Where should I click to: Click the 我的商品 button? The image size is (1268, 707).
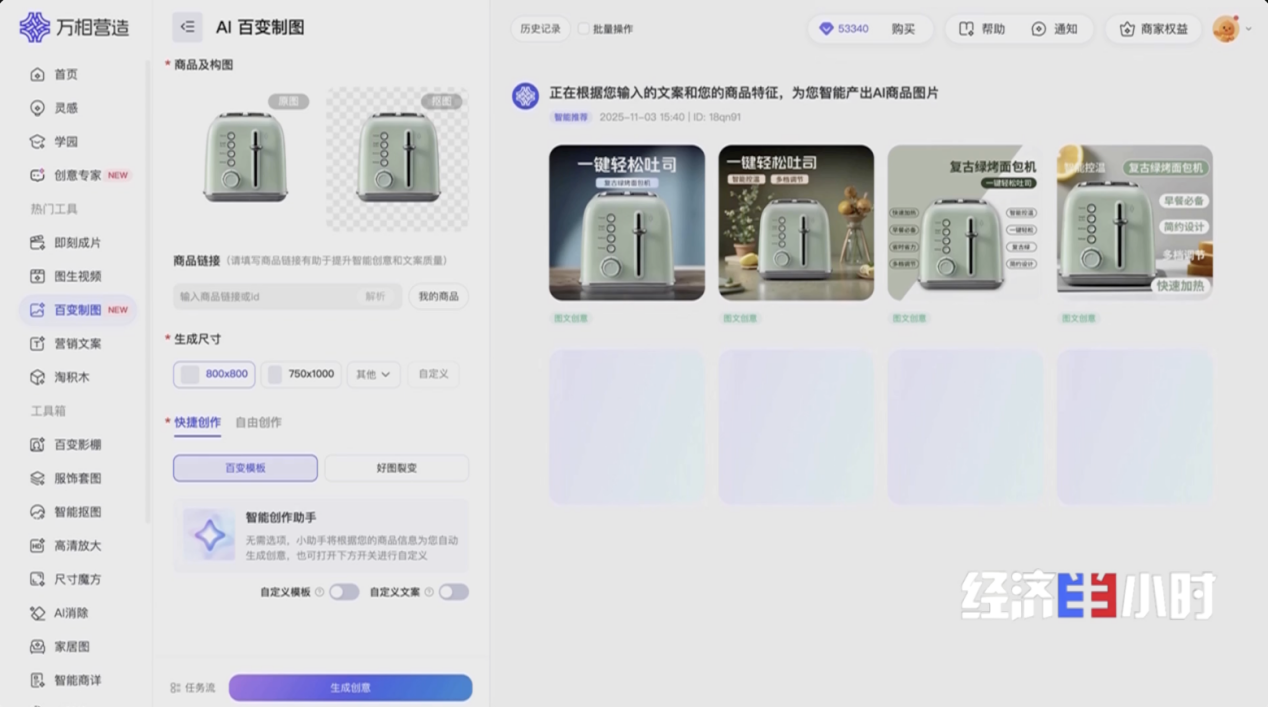(x=438, y=296)
